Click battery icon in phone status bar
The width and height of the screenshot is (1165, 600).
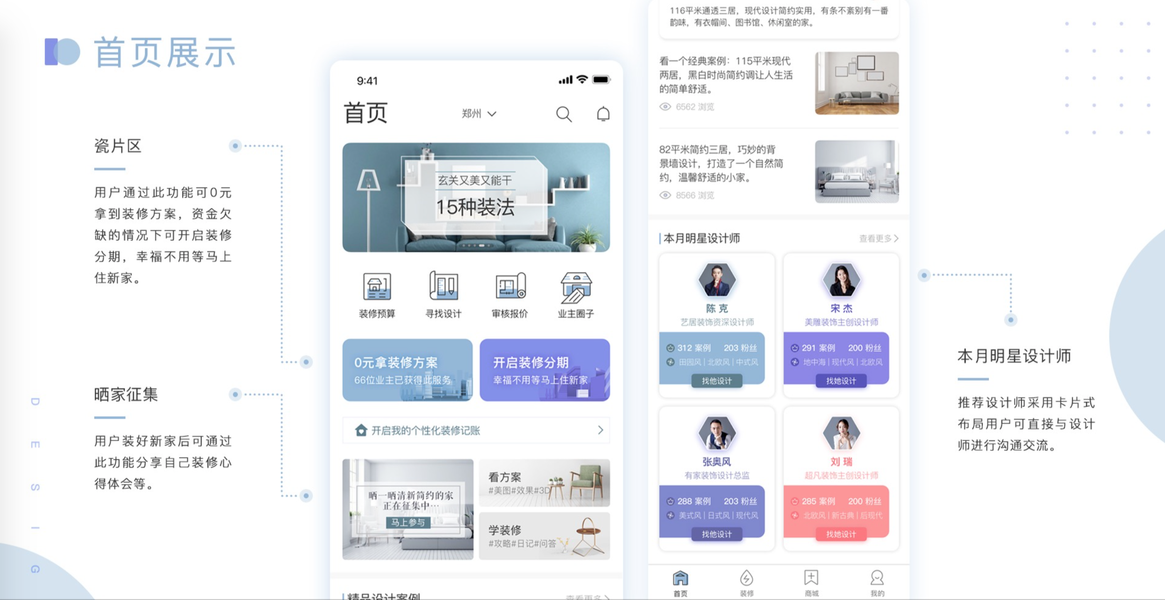(601, 79)
